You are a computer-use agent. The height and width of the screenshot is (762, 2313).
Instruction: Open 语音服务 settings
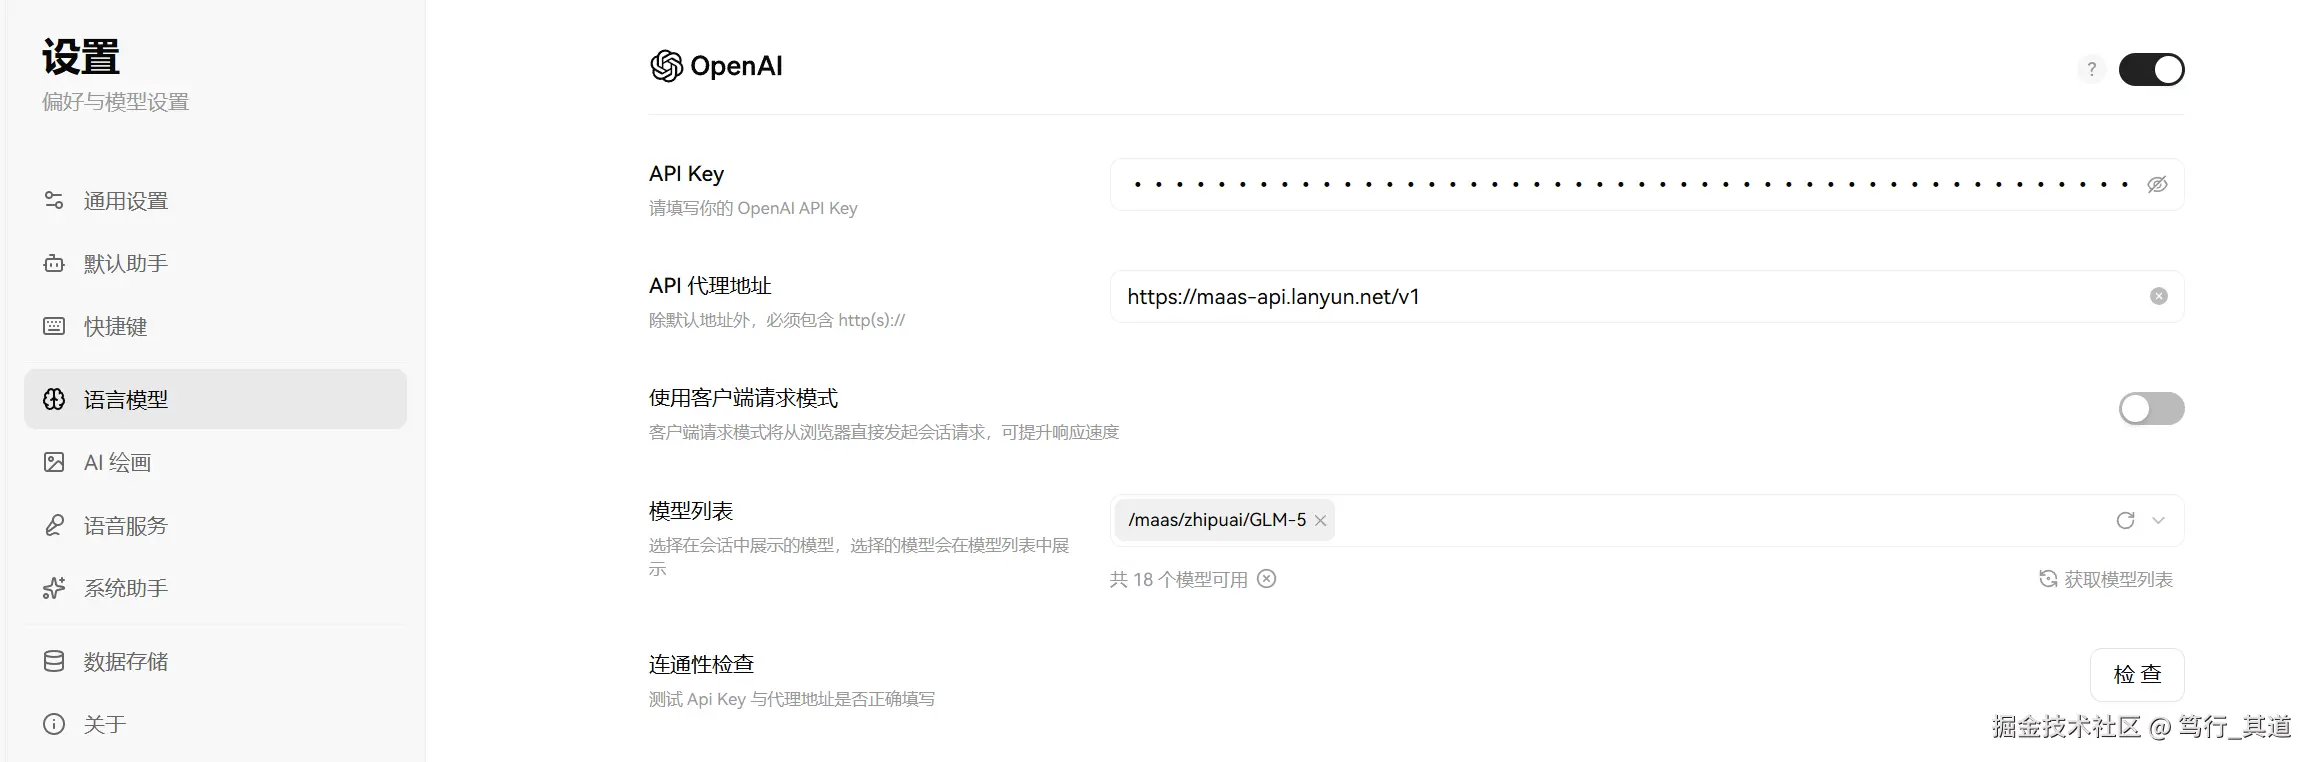click(215, 525)
